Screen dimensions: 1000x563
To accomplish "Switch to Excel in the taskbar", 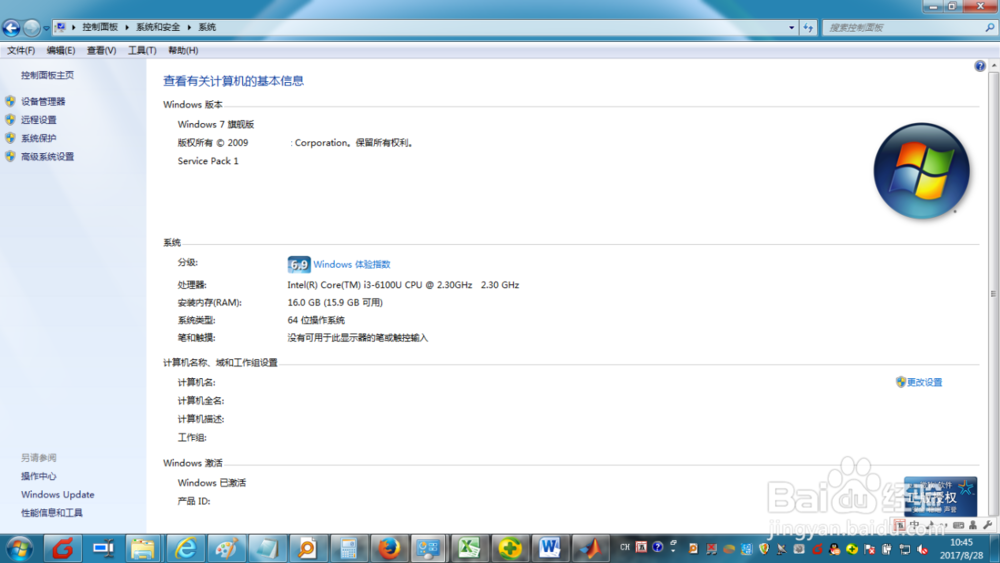I will (469, 548).
